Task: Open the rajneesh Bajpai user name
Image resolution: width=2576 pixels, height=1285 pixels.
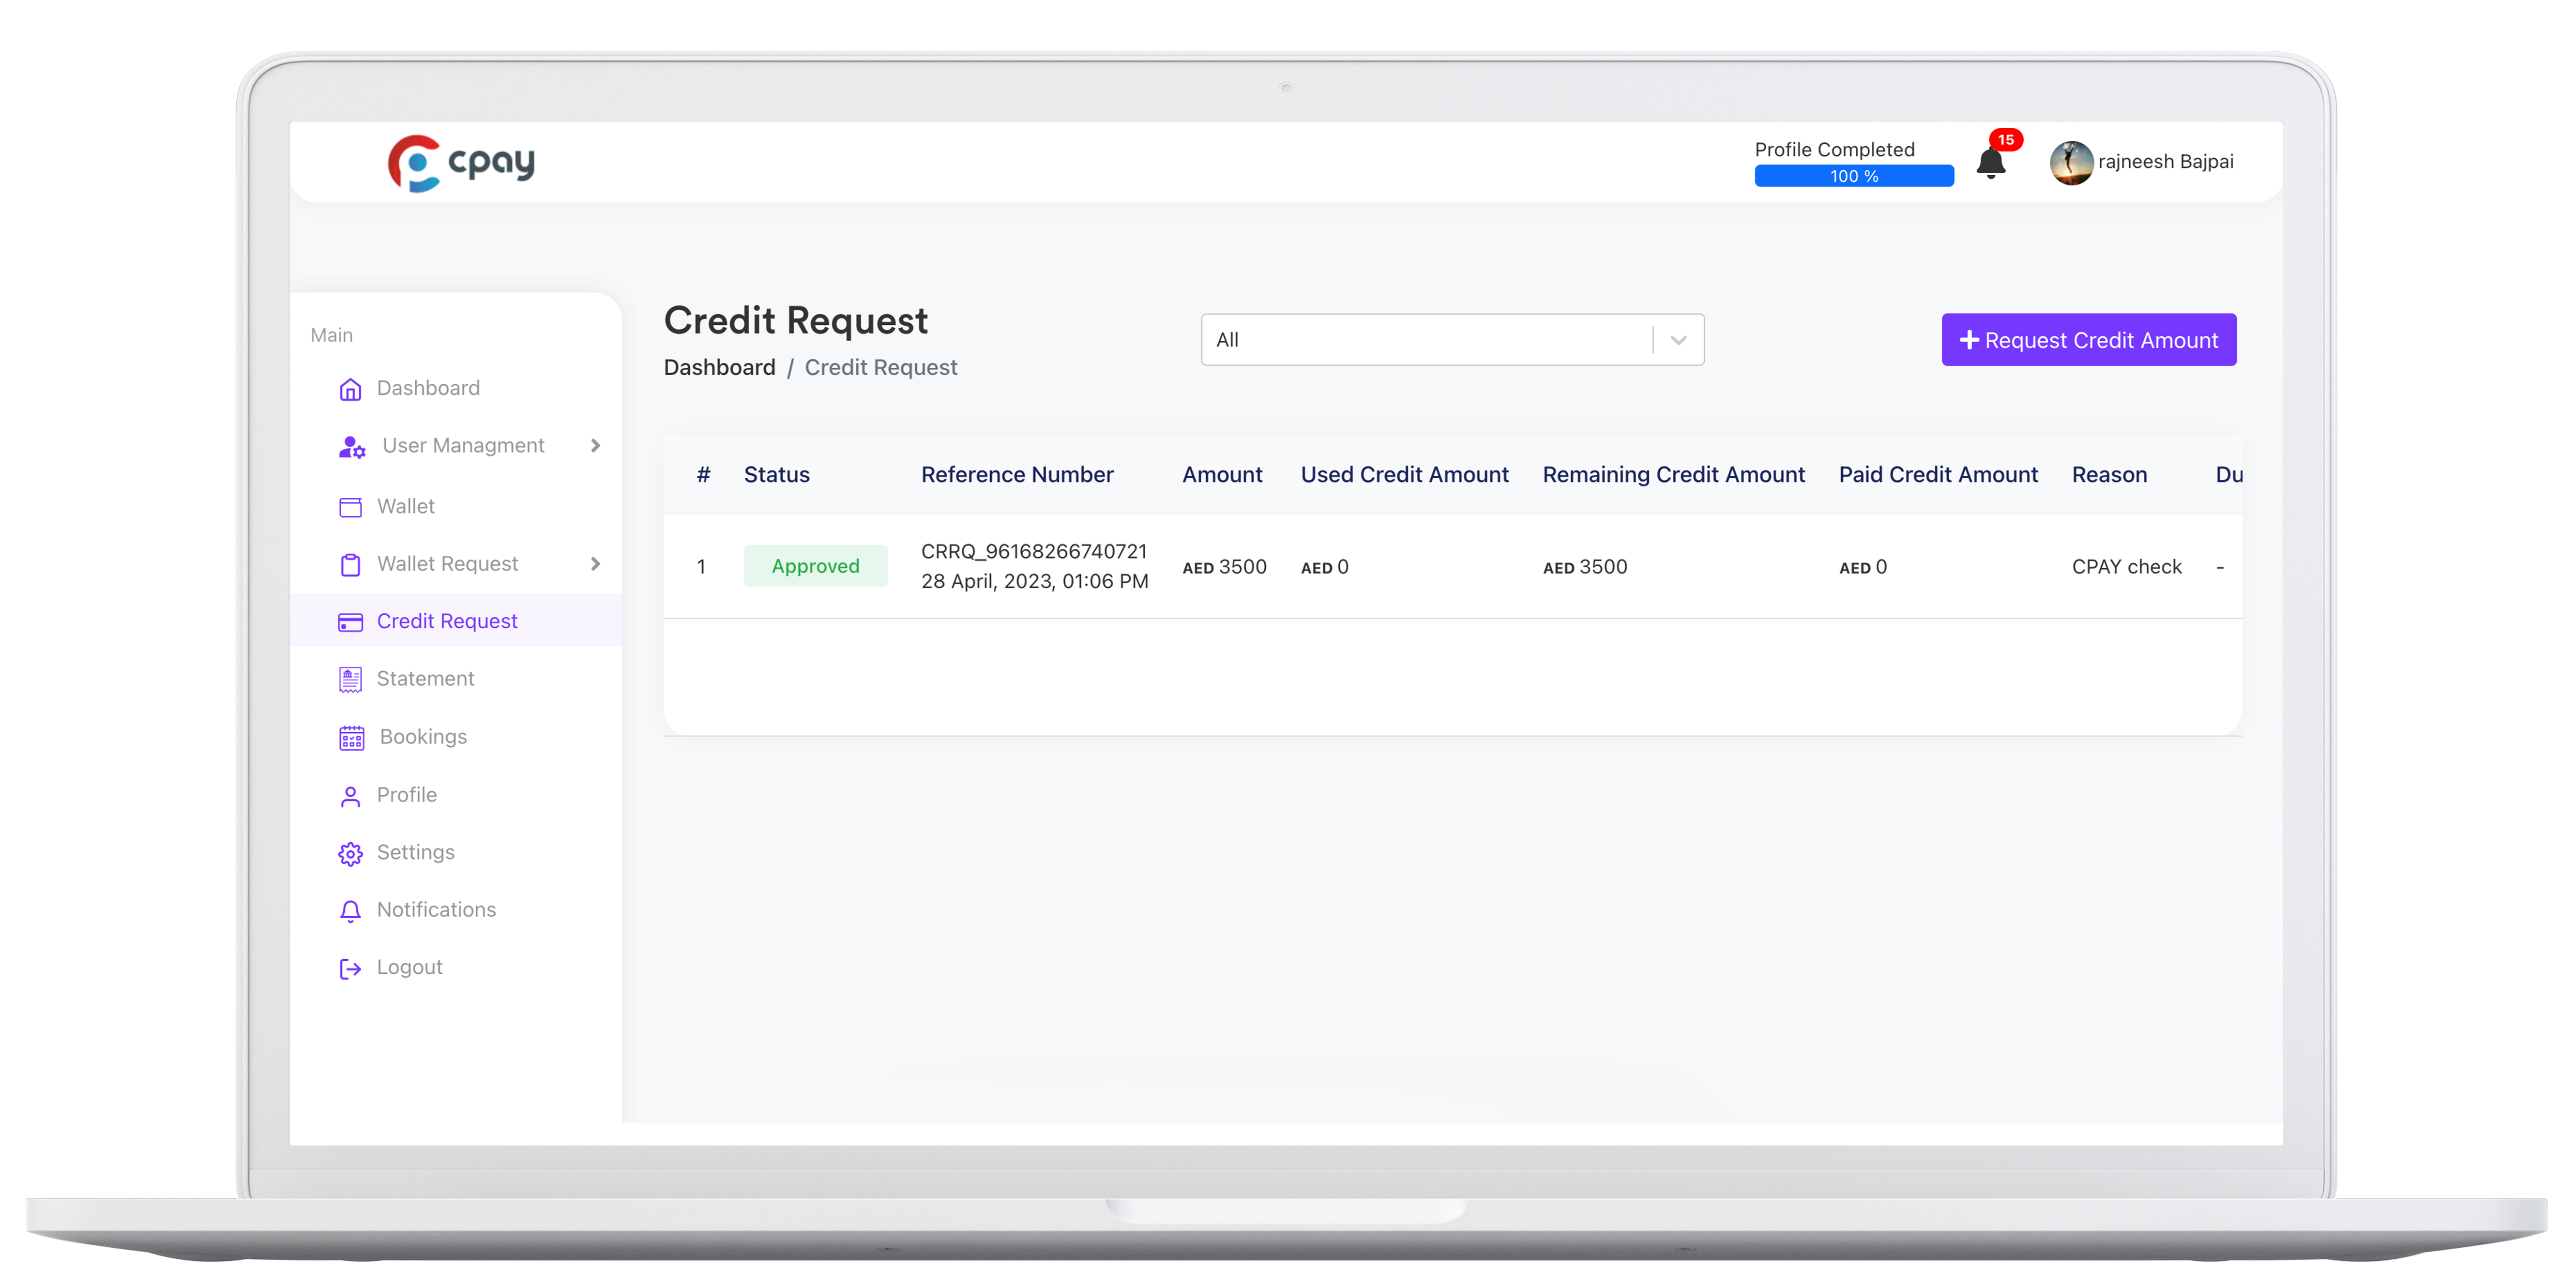Action: 2165,162
